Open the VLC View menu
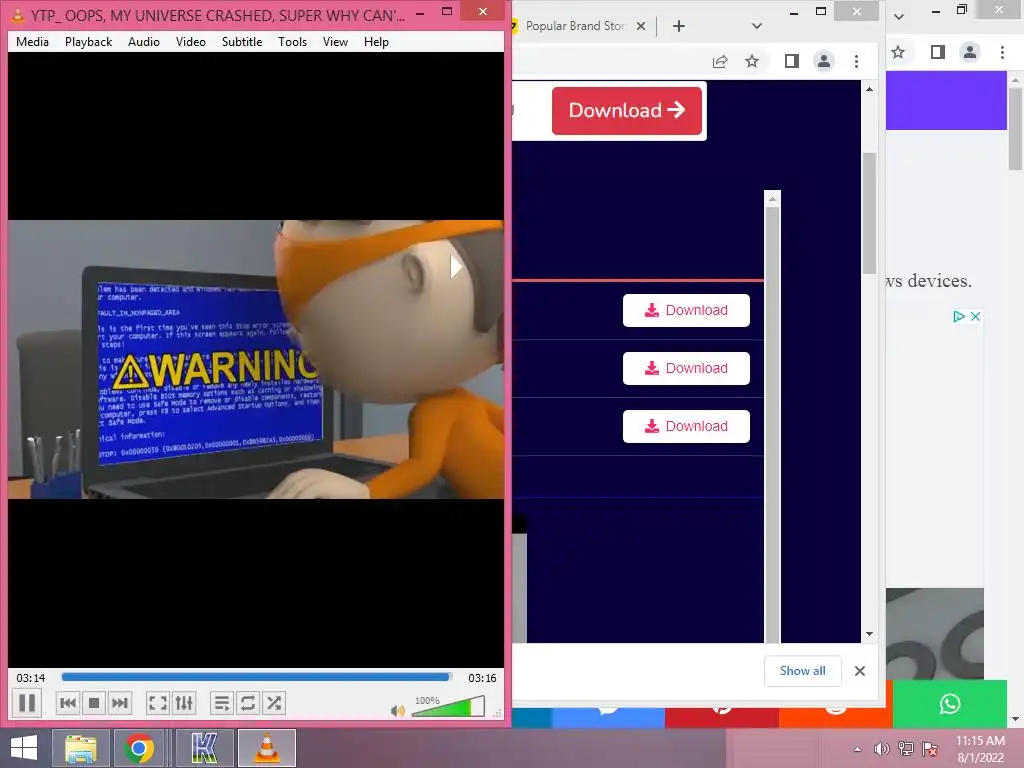 [335, 42]
